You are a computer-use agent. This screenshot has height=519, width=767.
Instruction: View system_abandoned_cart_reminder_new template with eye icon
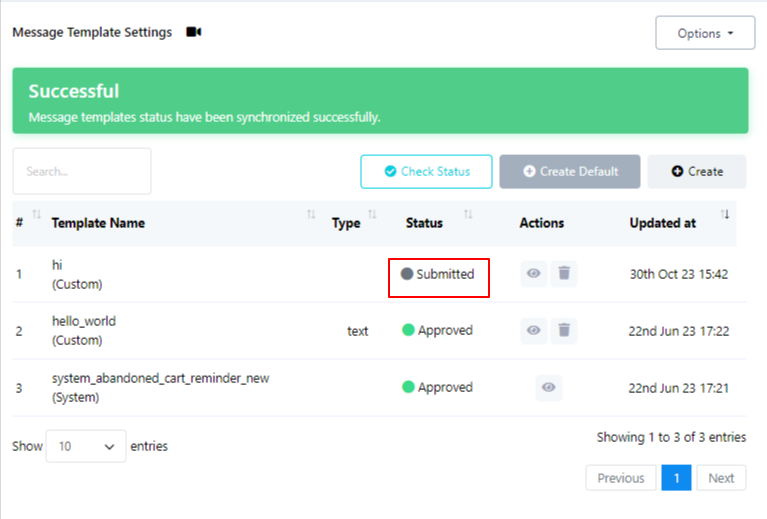coord(548,387)
